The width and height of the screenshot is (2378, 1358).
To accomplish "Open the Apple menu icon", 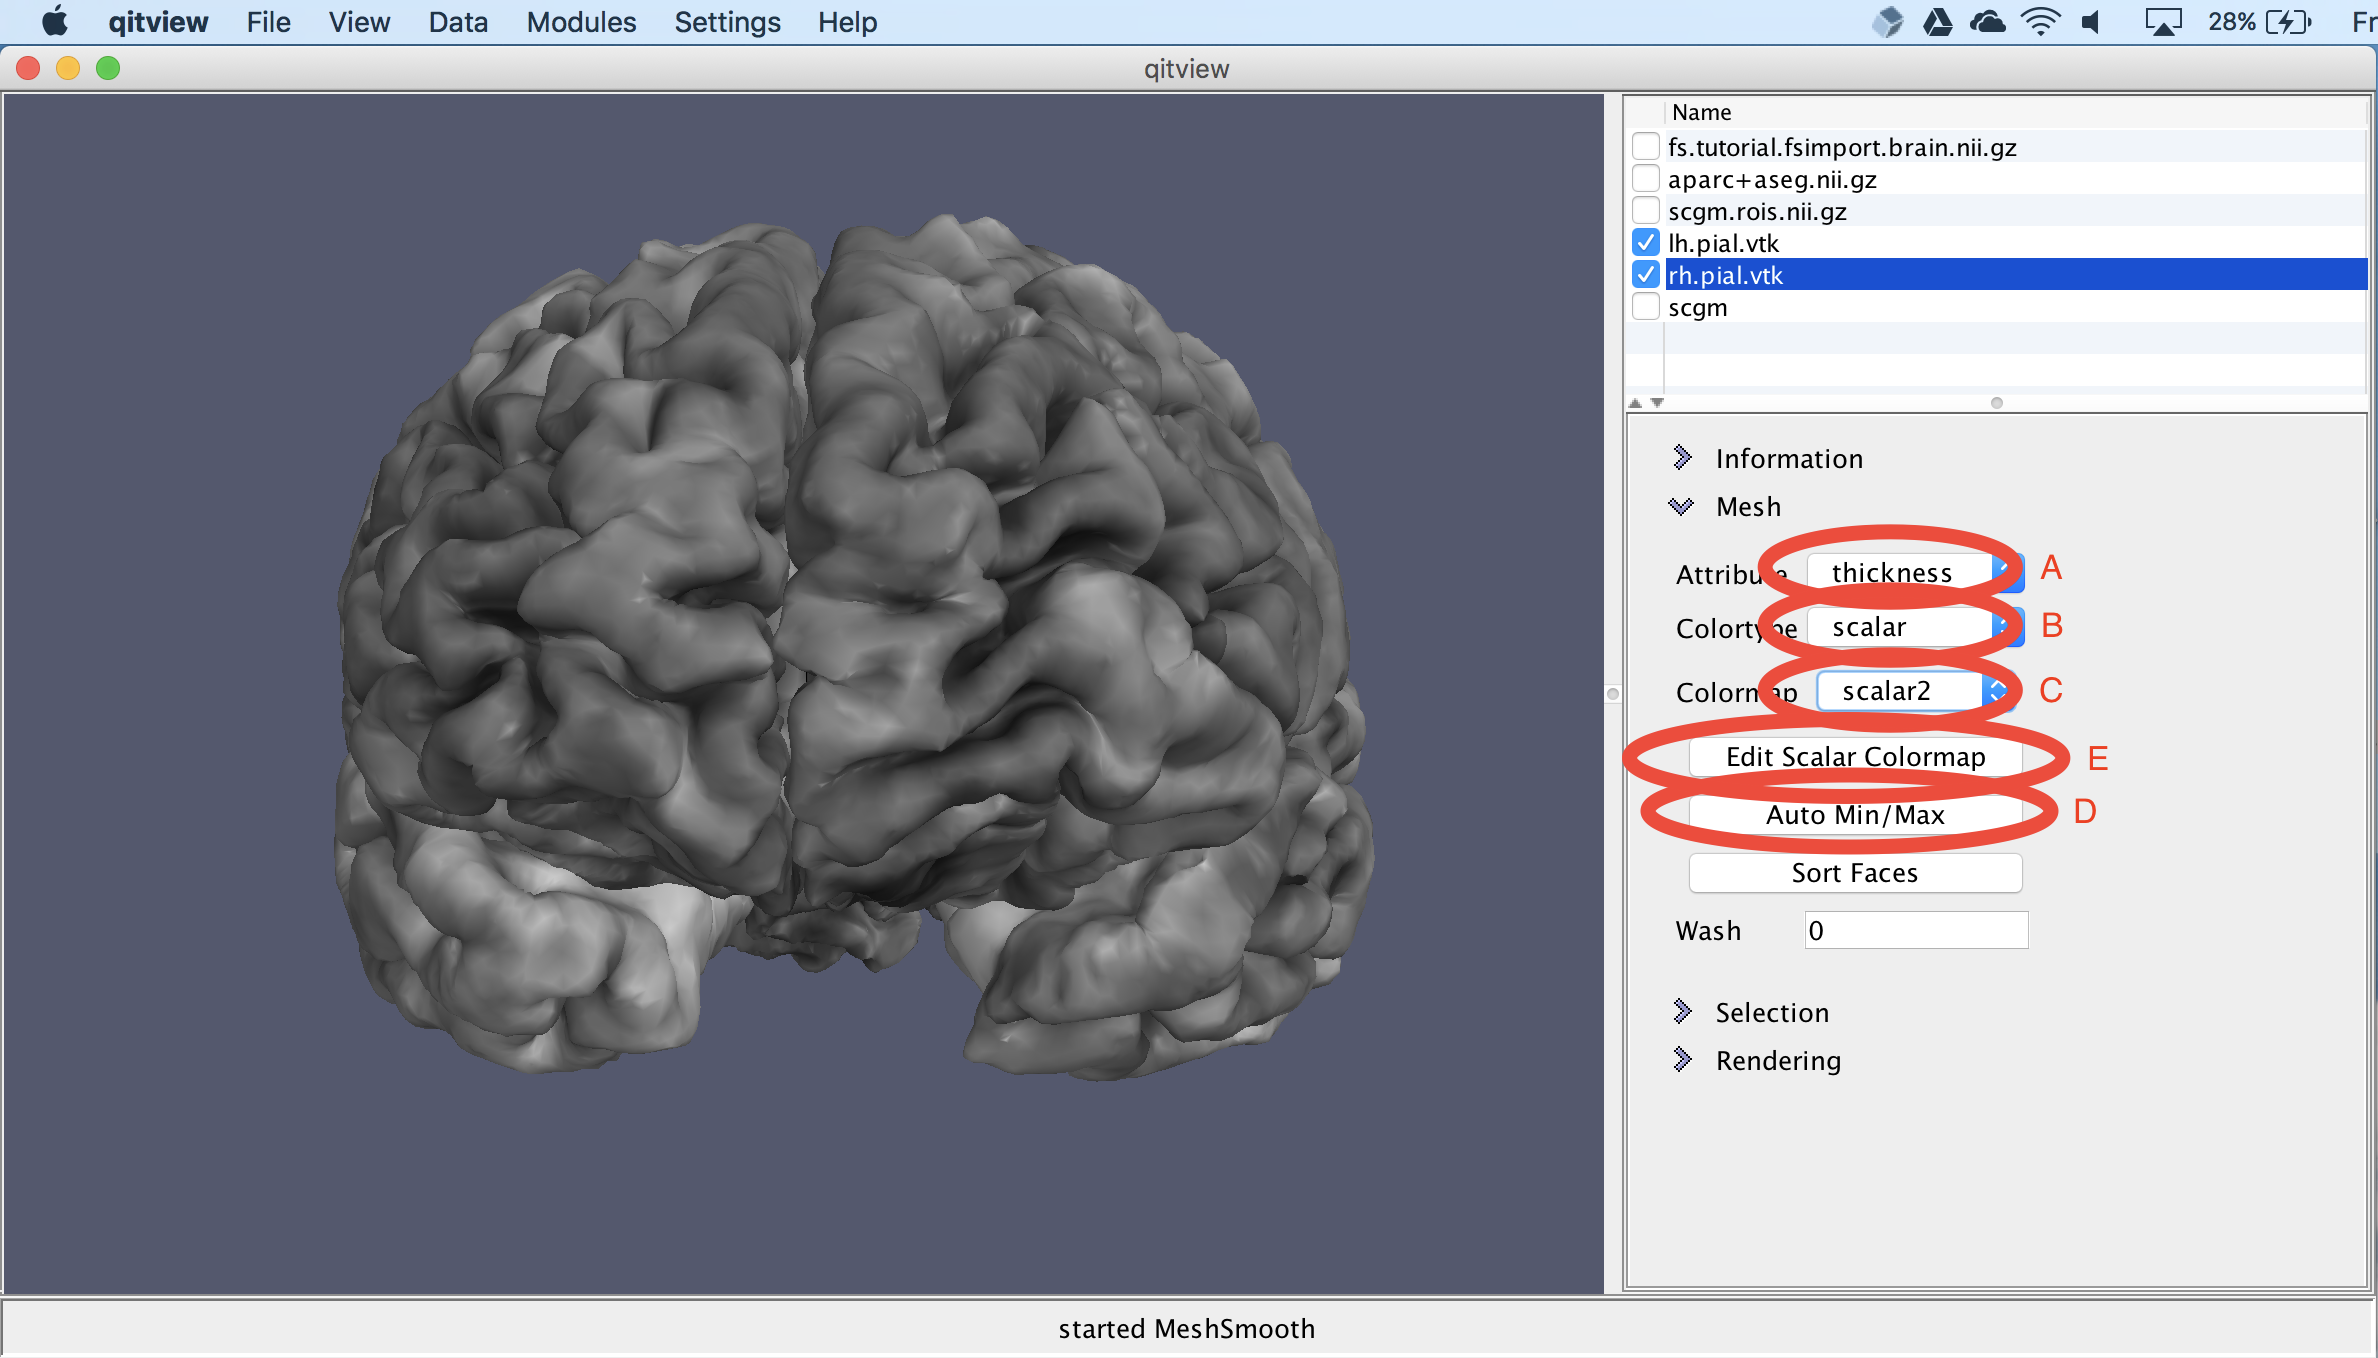I will (55, 21).
